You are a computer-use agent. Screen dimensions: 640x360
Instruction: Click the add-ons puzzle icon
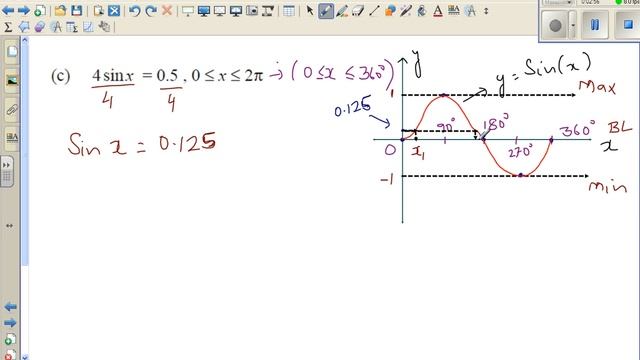pyautogui.click(x=104, y=27)
